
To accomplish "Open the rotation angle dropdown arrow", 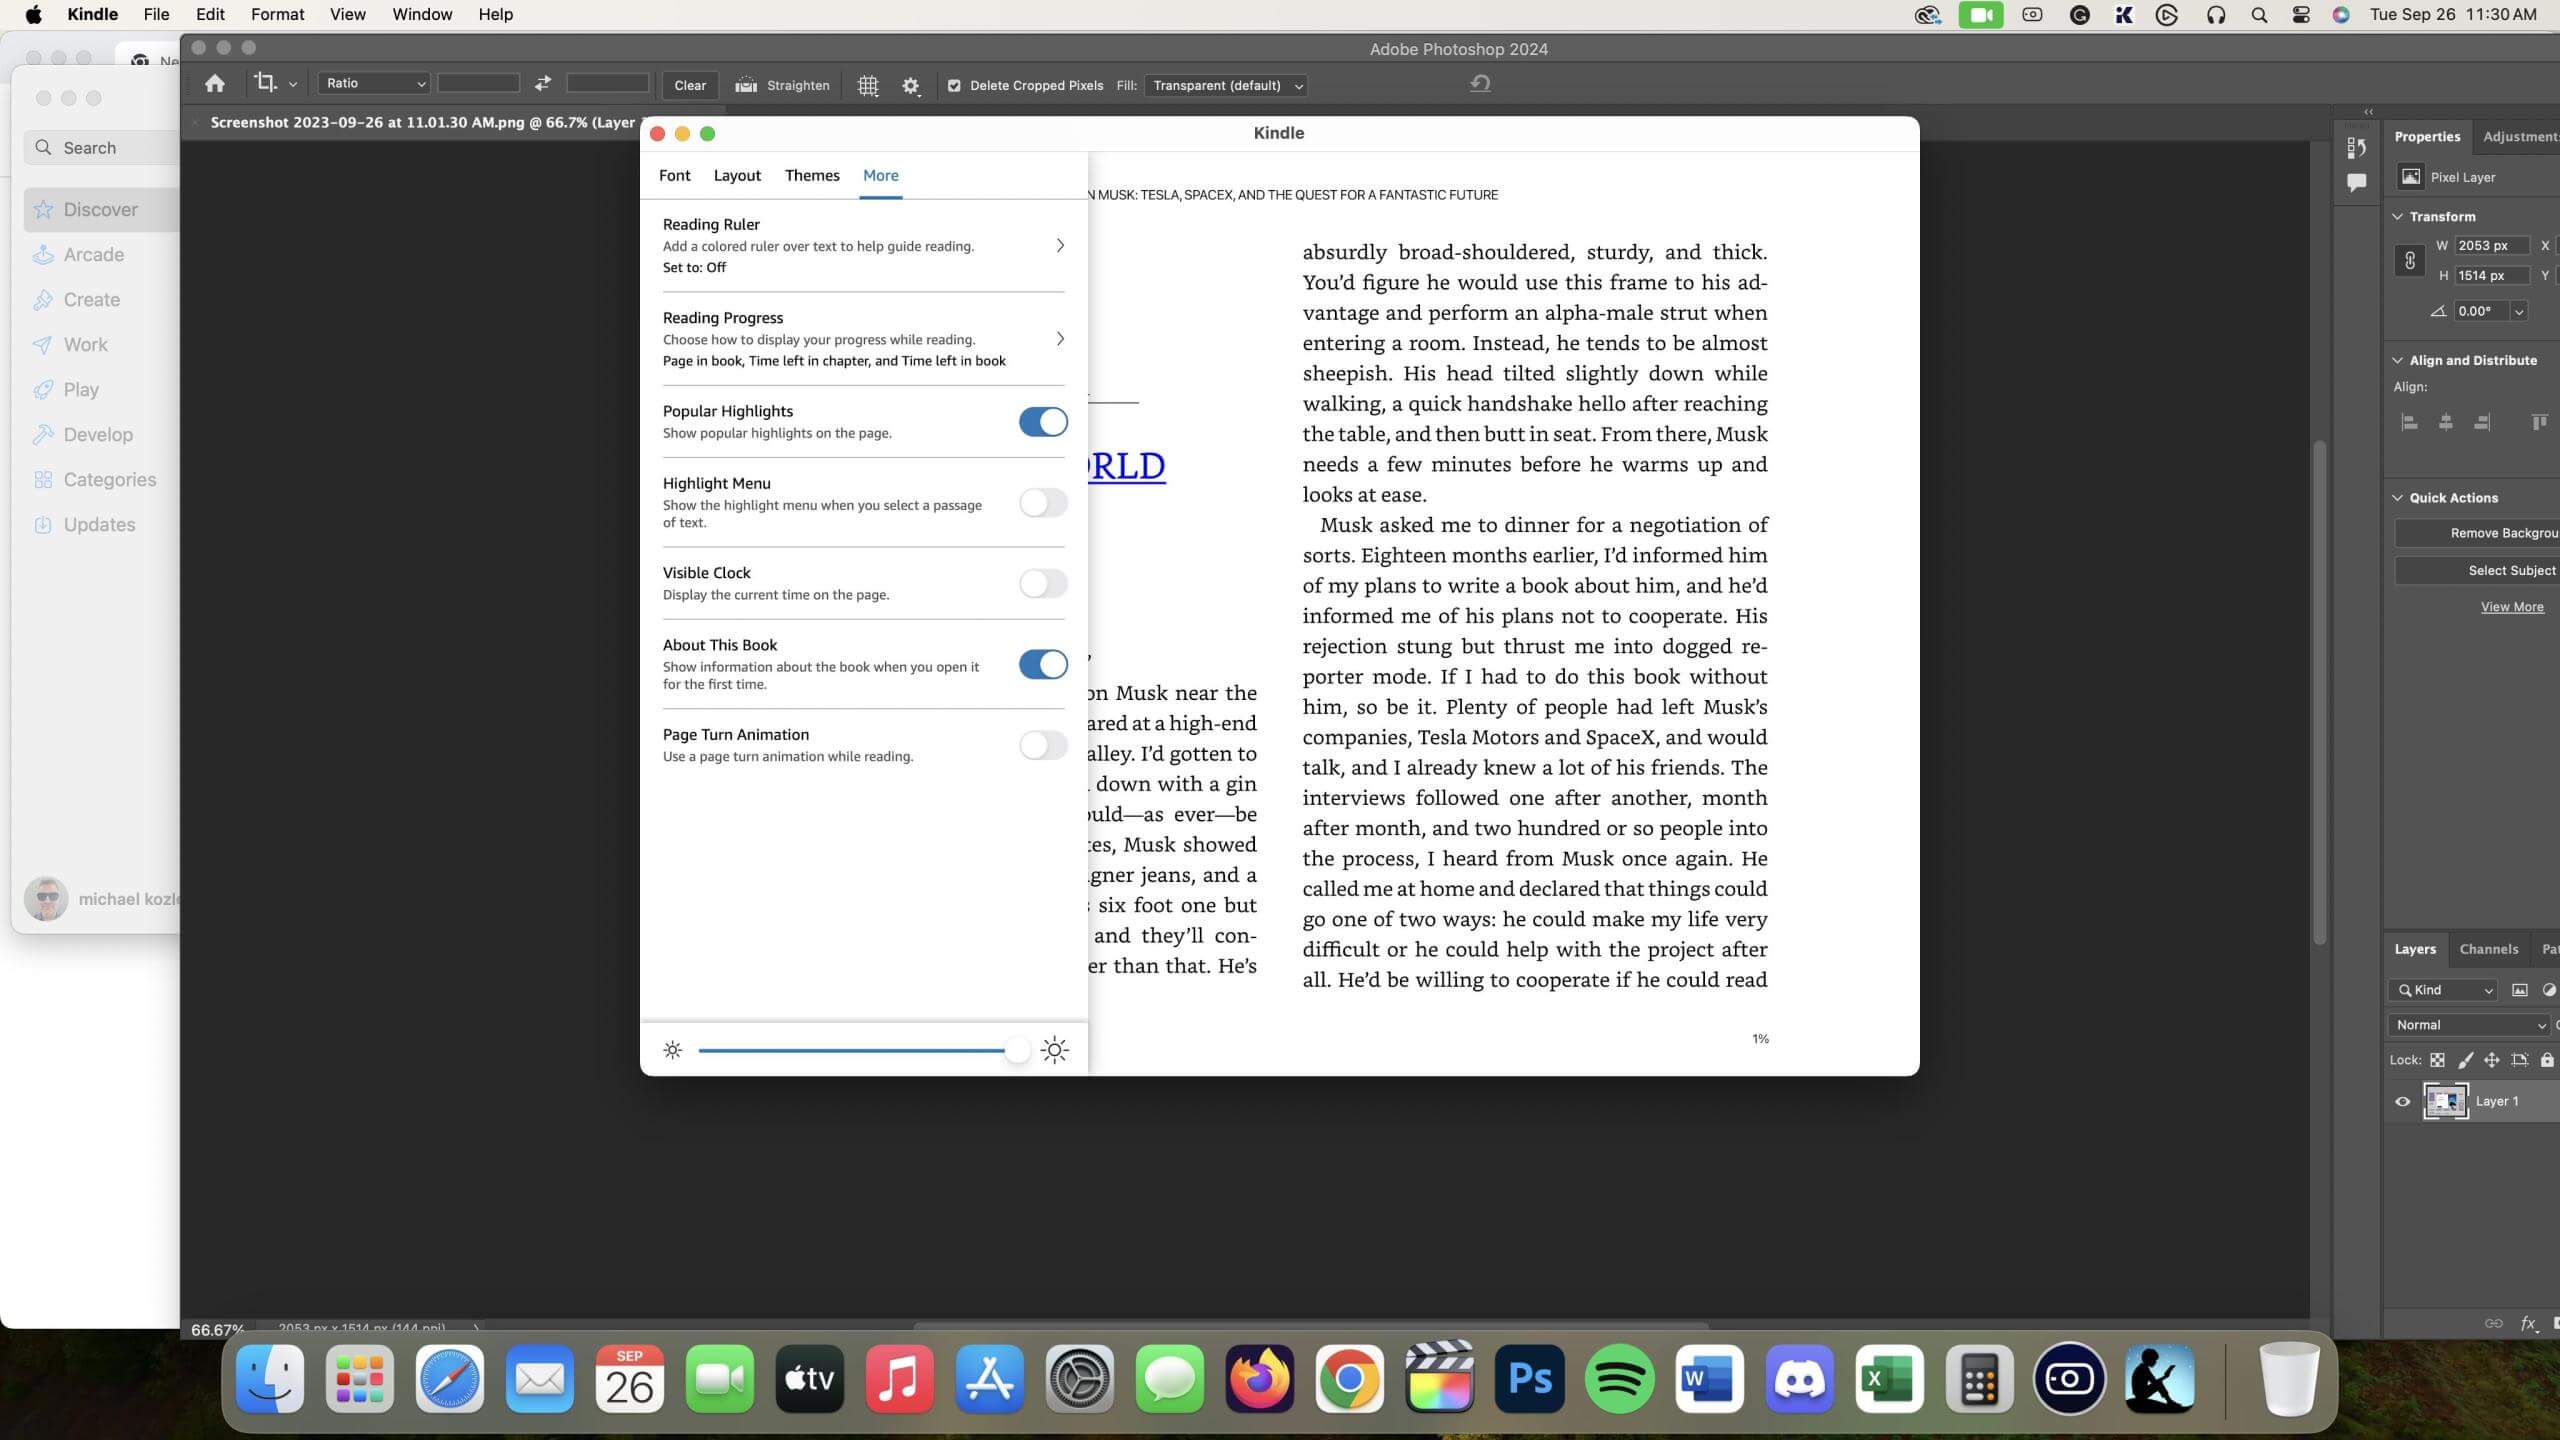I will [2519, 311].
